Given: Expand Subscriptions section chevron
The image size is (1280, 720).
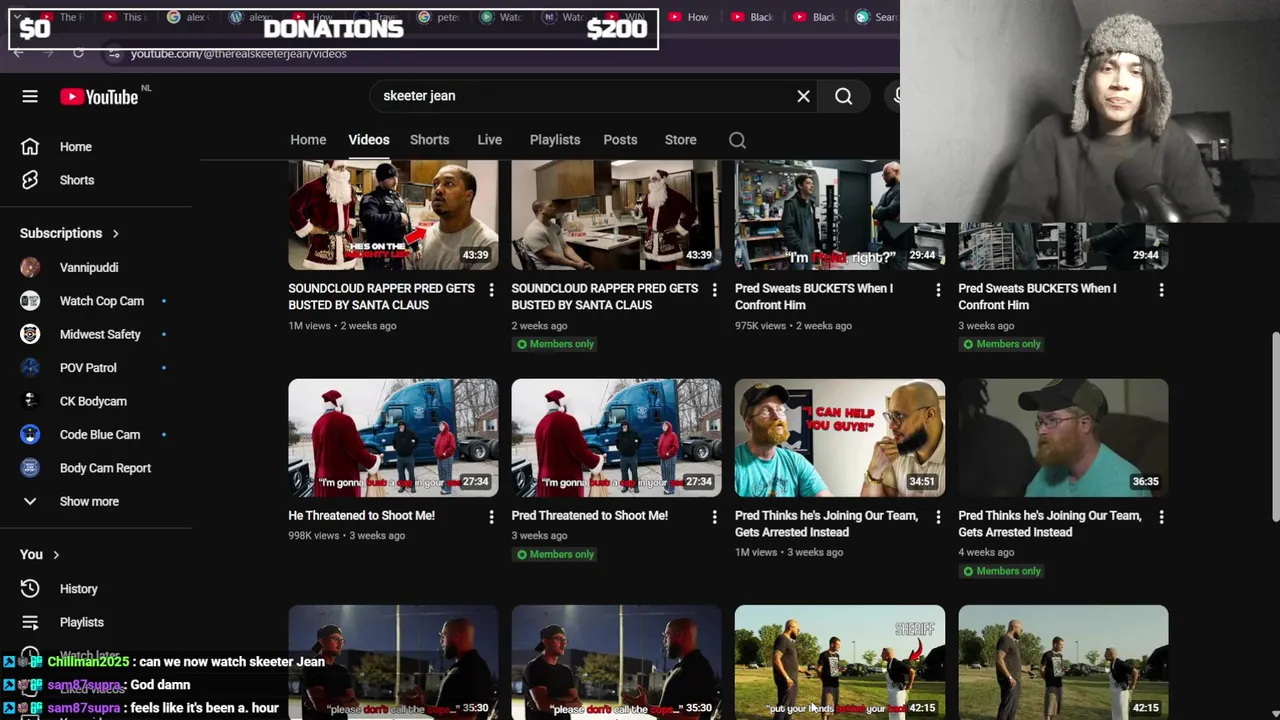Looking at the screenshot, I should point(115,233).
